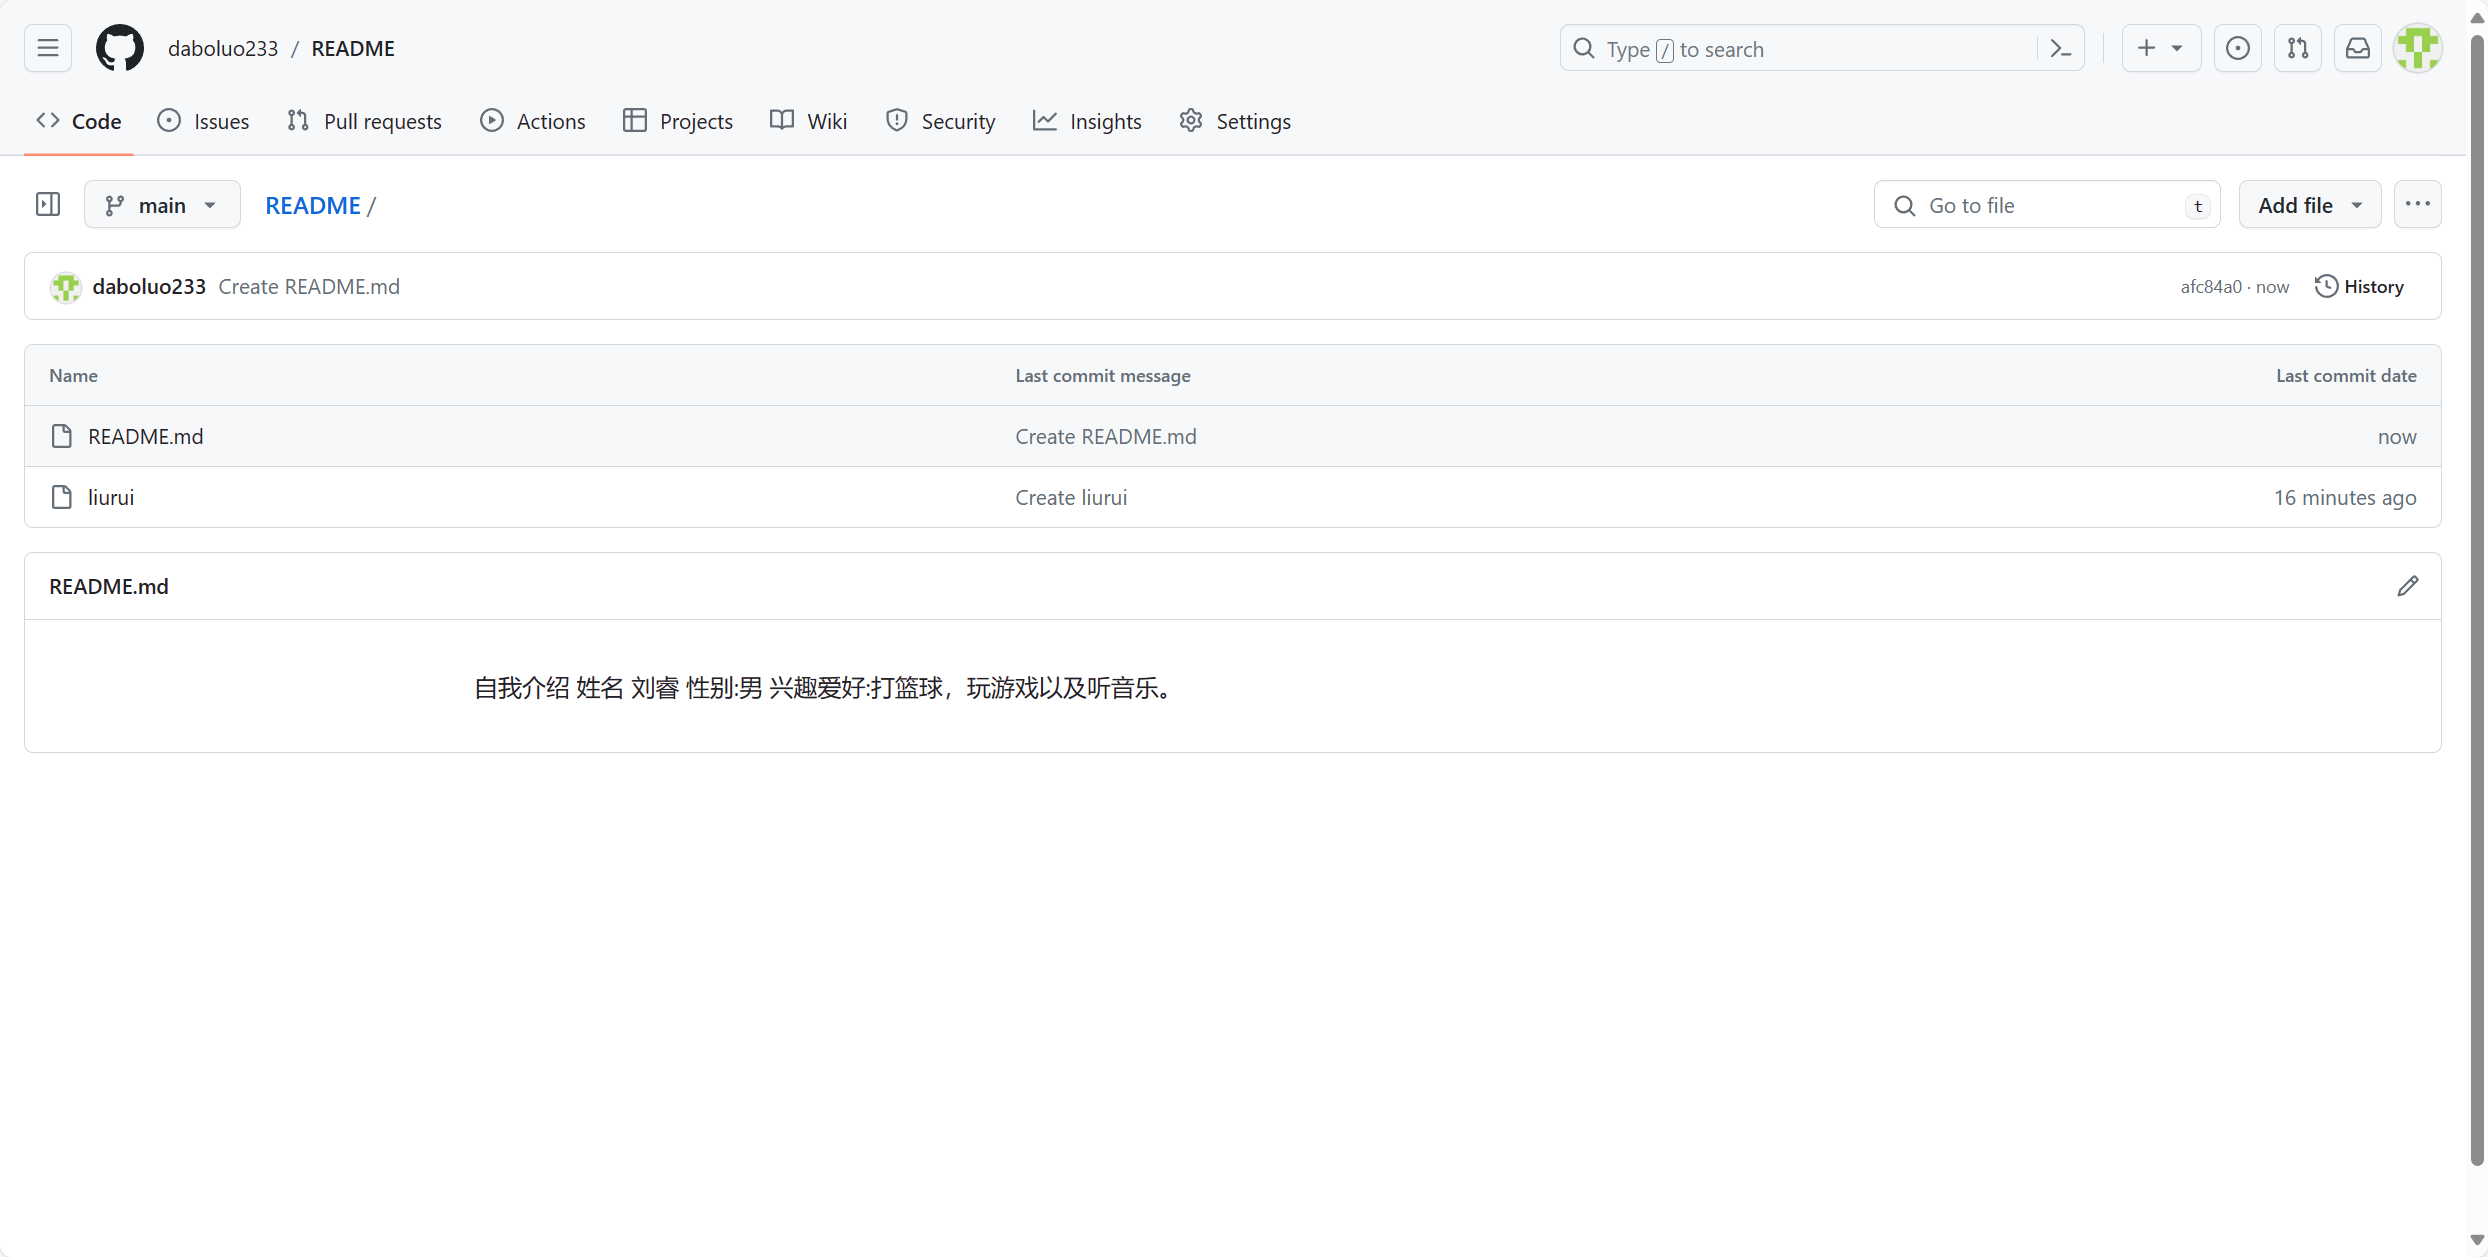Open pull requests shortcut icon in header
The image size is (2488, 1257).
[2298, 48]
